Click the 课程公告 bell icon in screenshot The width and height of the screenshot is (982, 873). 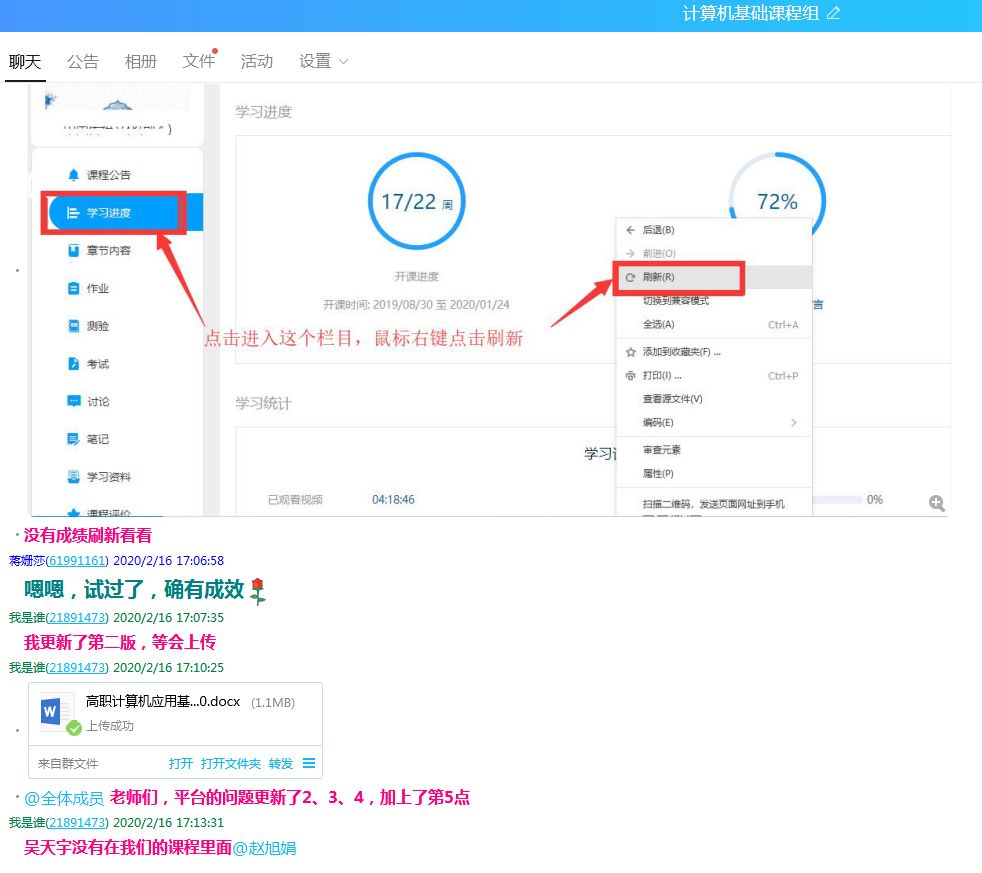[x=73, y=175]
